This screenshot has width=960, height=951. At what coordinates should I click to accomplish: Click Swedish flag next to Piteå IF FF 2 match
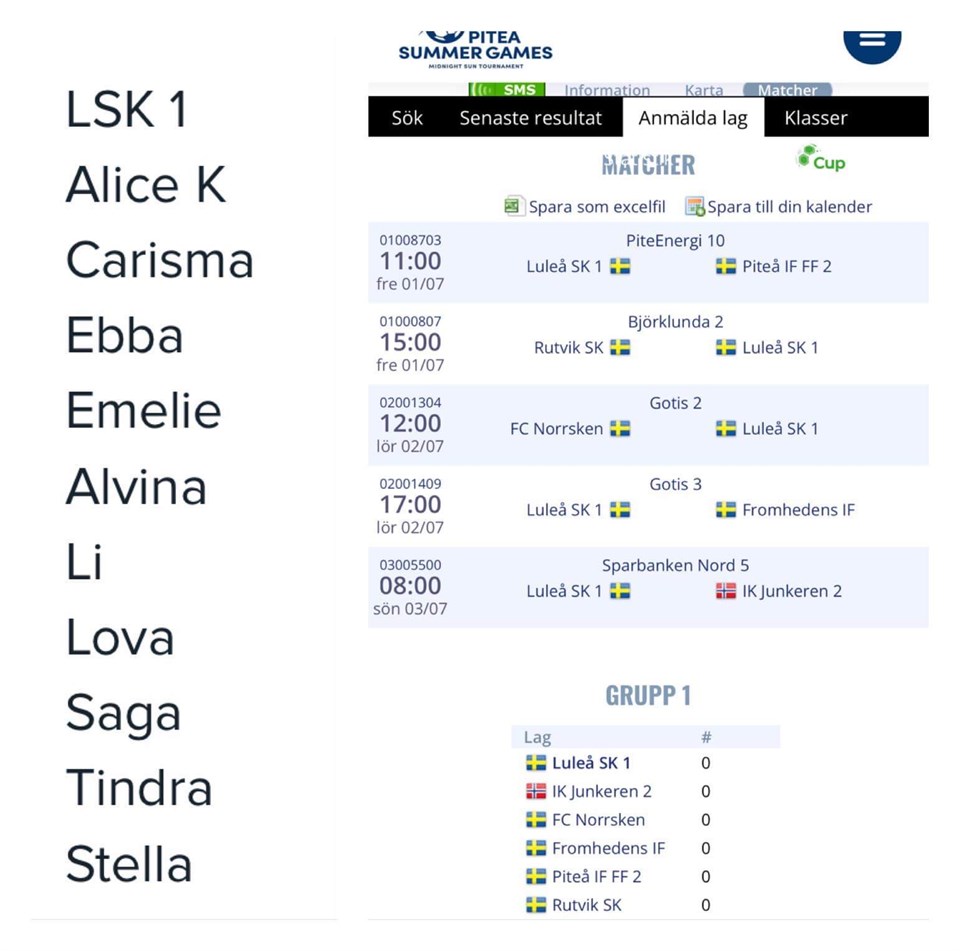[726, 266]
